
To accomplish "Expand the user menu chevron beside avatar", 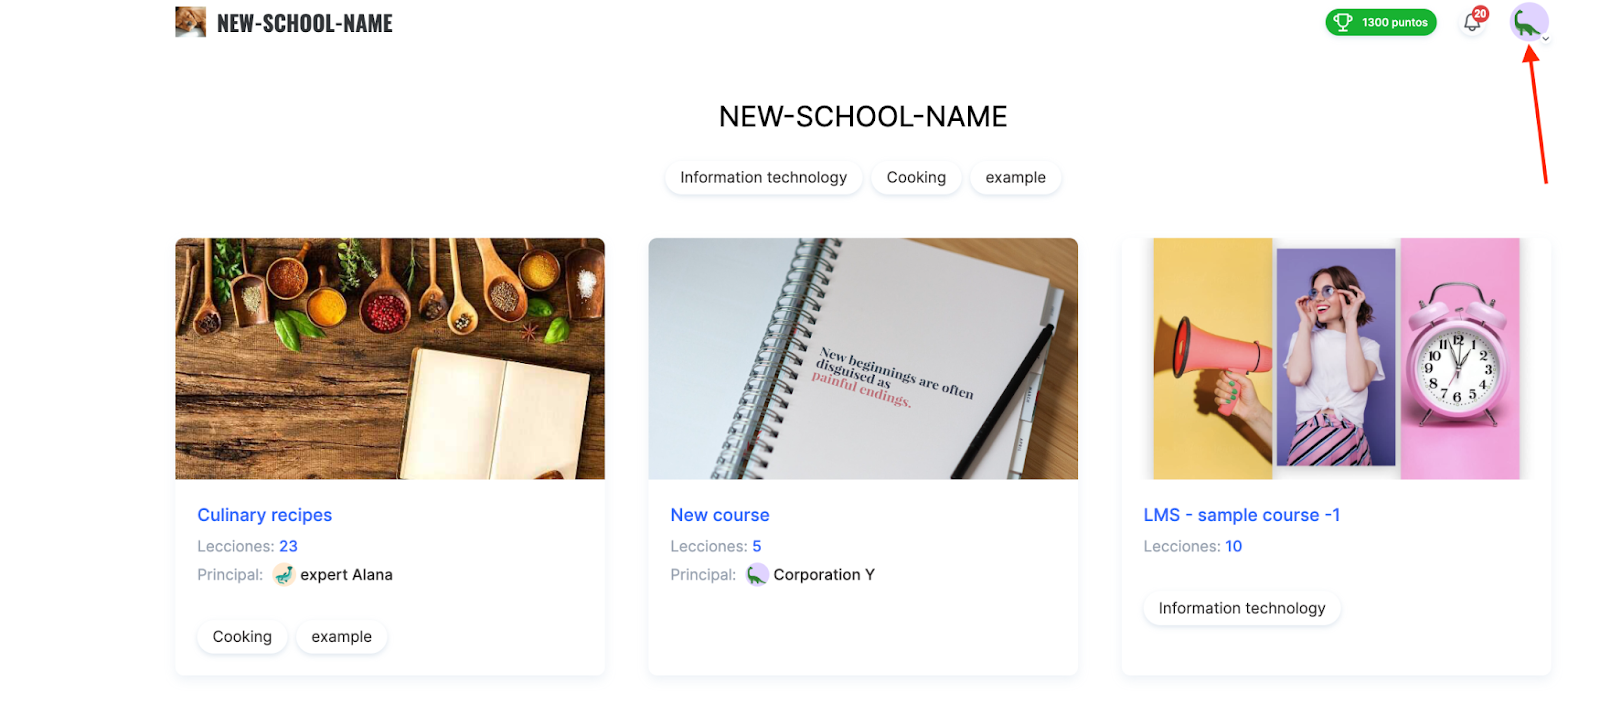I will click(x=1546, y=39).
